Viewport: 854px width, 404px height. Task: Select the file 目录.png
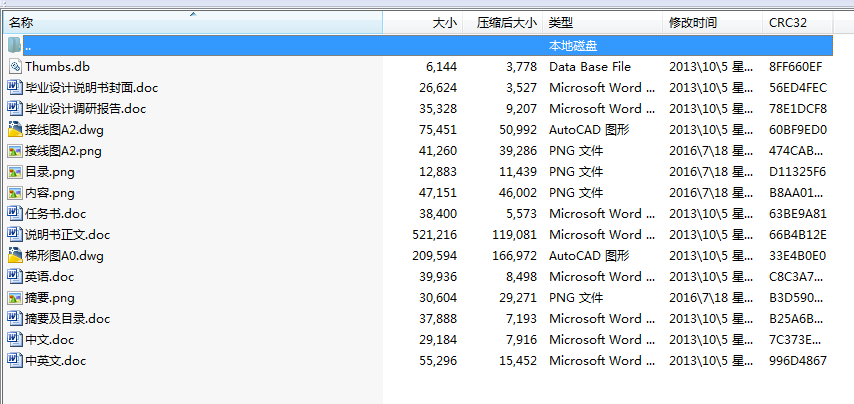(50, 172)
